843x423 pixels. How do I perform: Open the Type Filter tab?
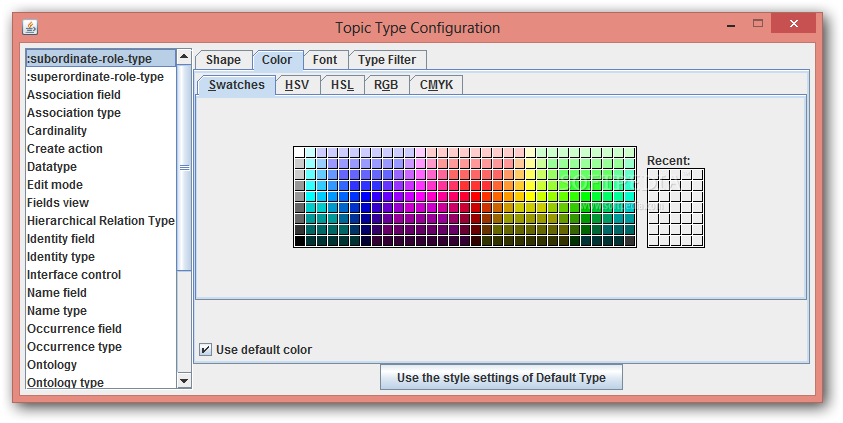[387, 60]
